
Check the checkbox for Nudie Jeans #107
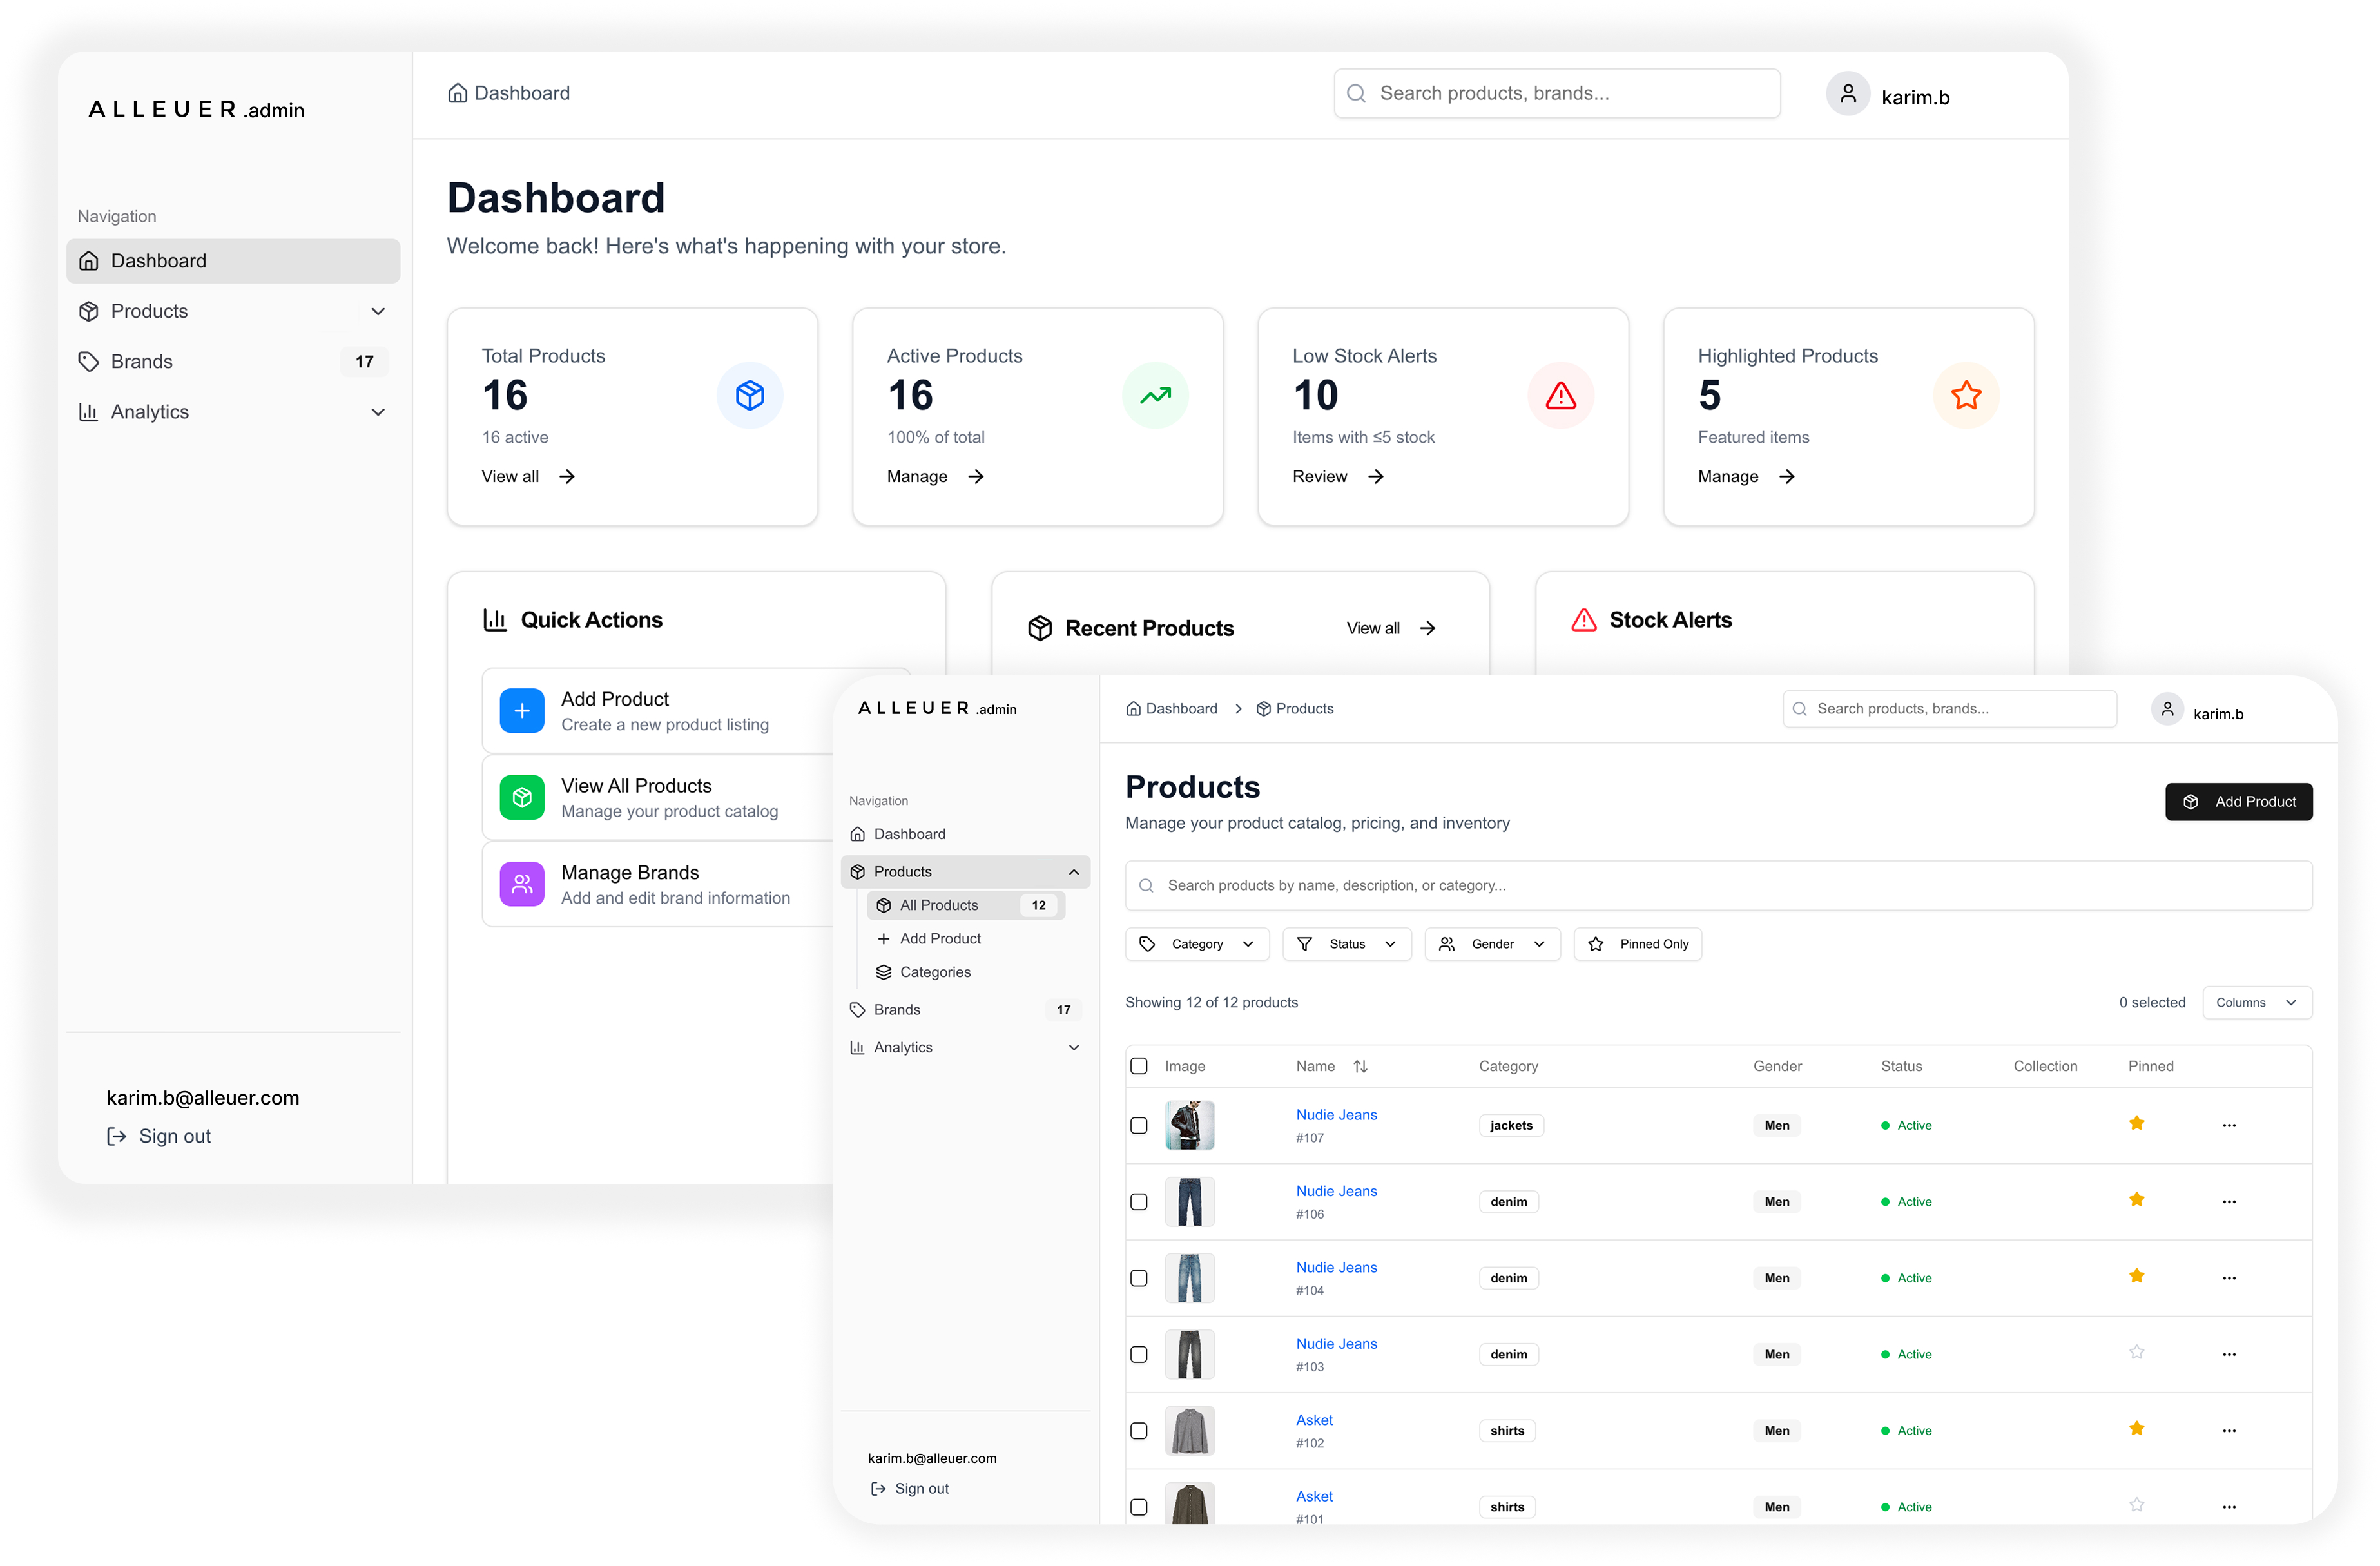(1139, 1125)
